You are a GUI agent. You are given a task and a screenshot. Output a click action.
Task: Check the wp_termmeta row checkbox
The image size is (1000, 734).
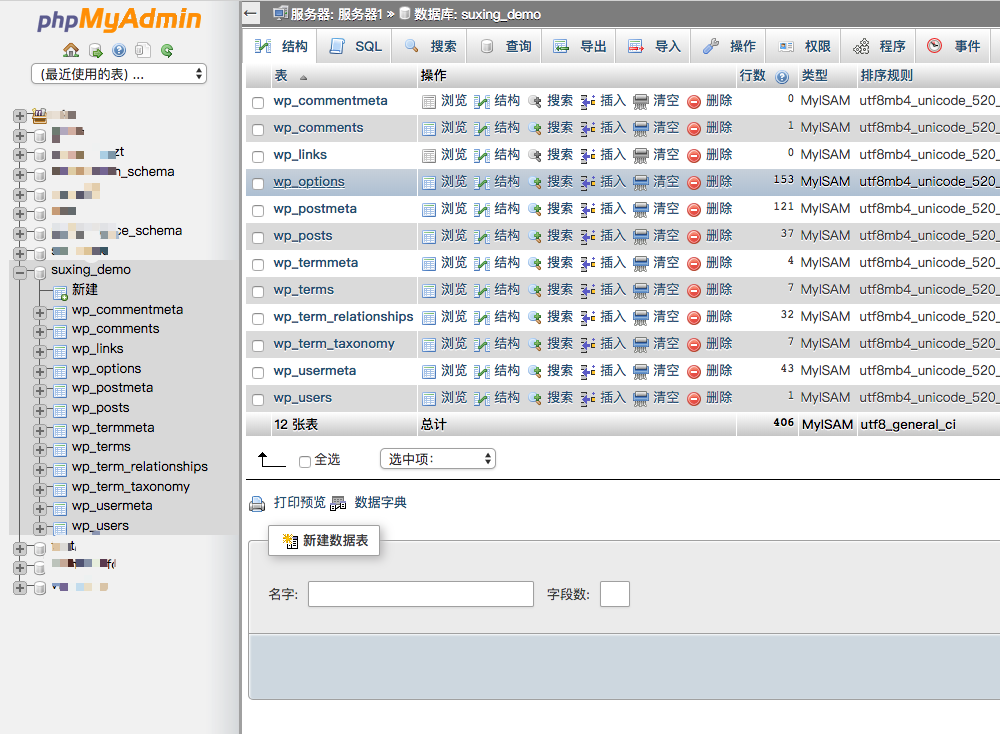tap(258, 264)
